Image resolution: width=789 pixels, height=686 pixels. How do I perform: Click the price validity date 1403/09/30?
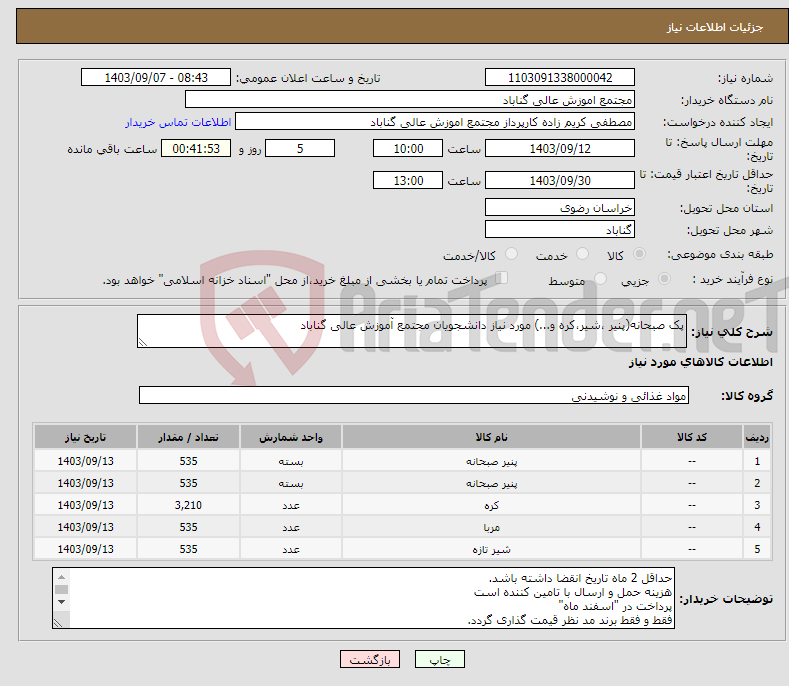(560, 180)
